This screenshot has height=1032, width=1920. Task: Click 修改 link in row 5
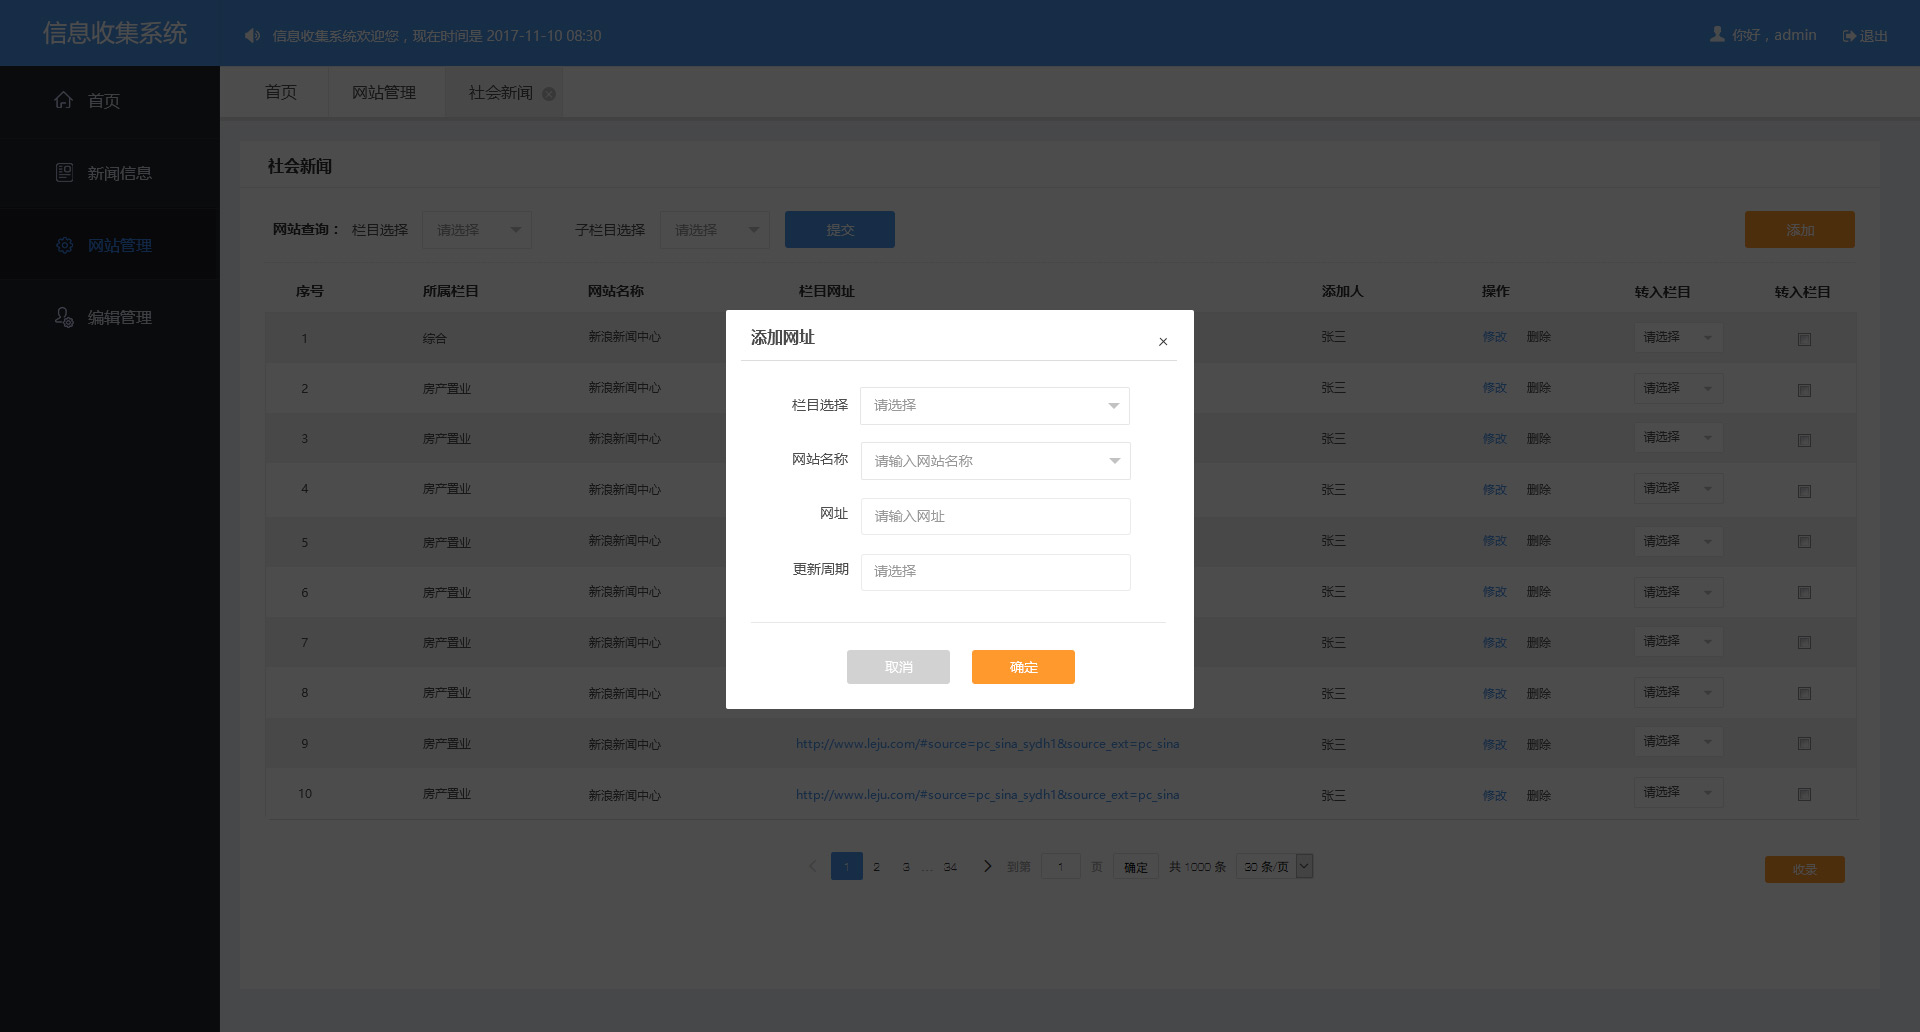point(1495,541)
